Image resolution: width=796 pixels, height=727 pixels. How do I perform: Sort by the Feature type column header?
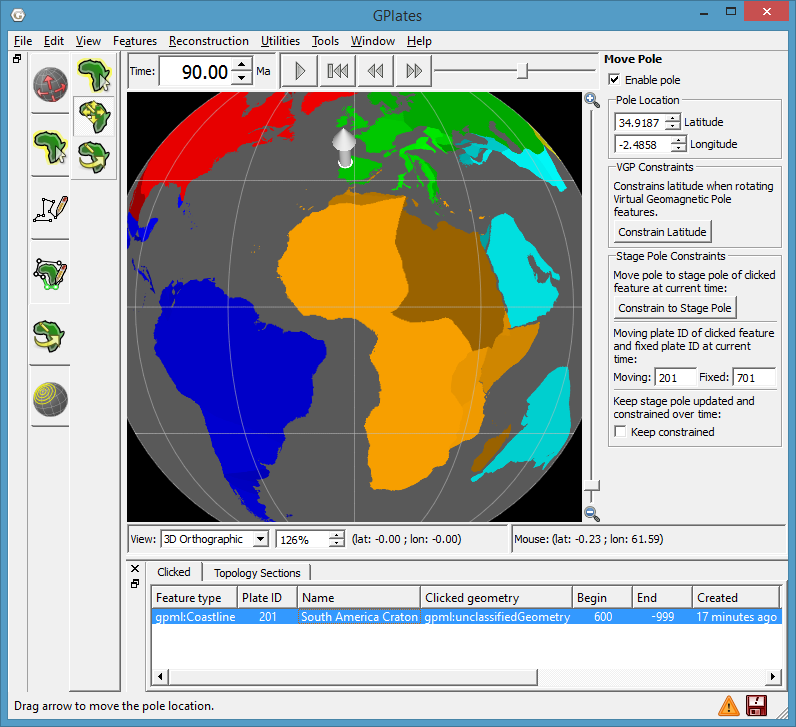[x=194, y=598]
